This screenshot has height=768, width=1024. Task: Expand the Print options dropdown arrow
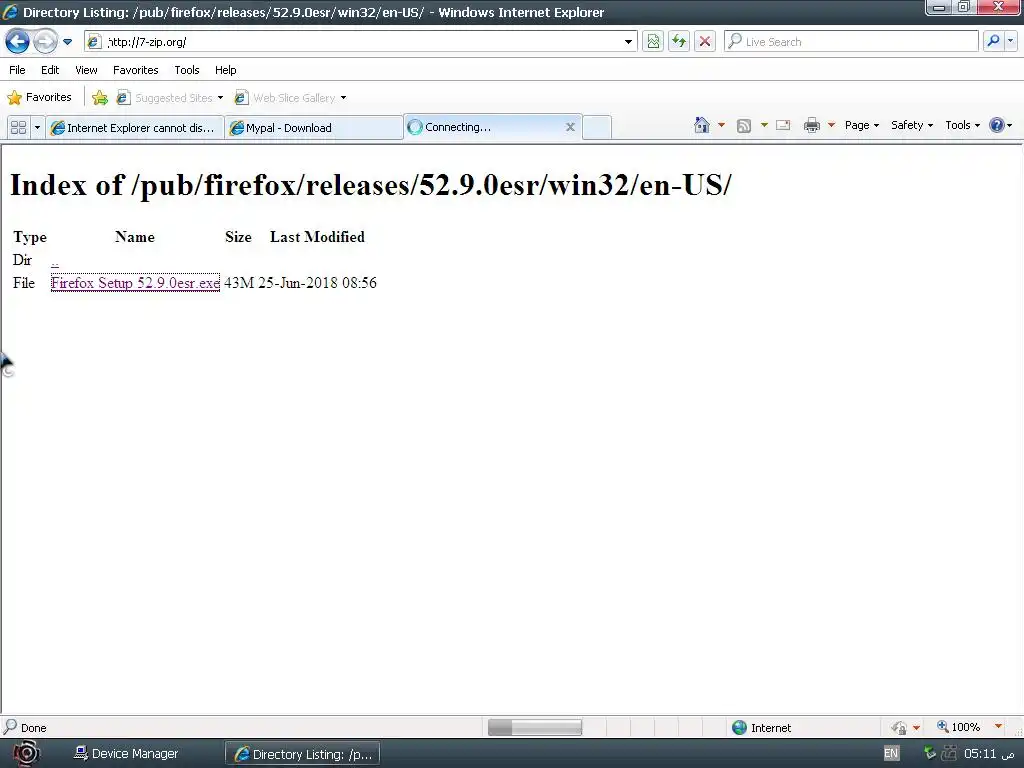pos(831,125)
